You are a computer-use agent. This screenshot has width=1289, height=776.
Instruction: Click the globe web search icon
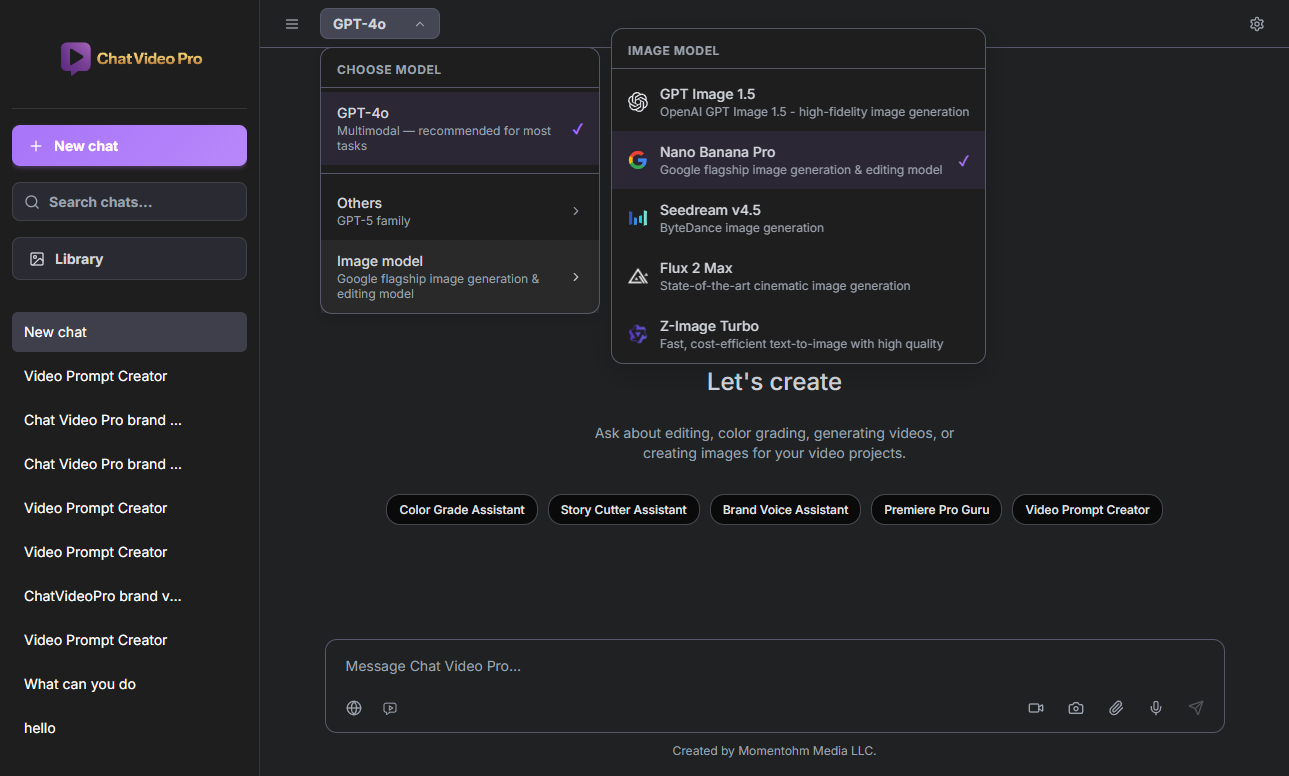[x=354, y=708]
